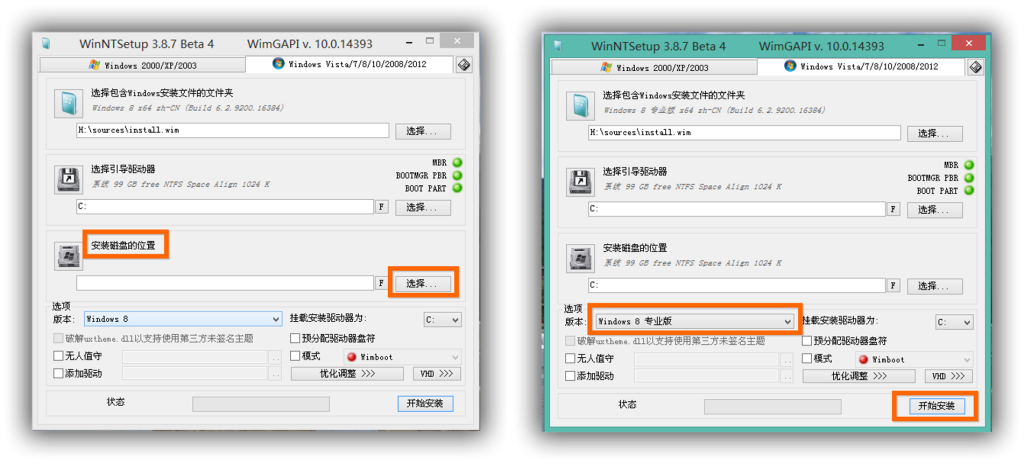Click the diamond tools icon beside tabs in teal-bordered window

click(x=976, y=67)
